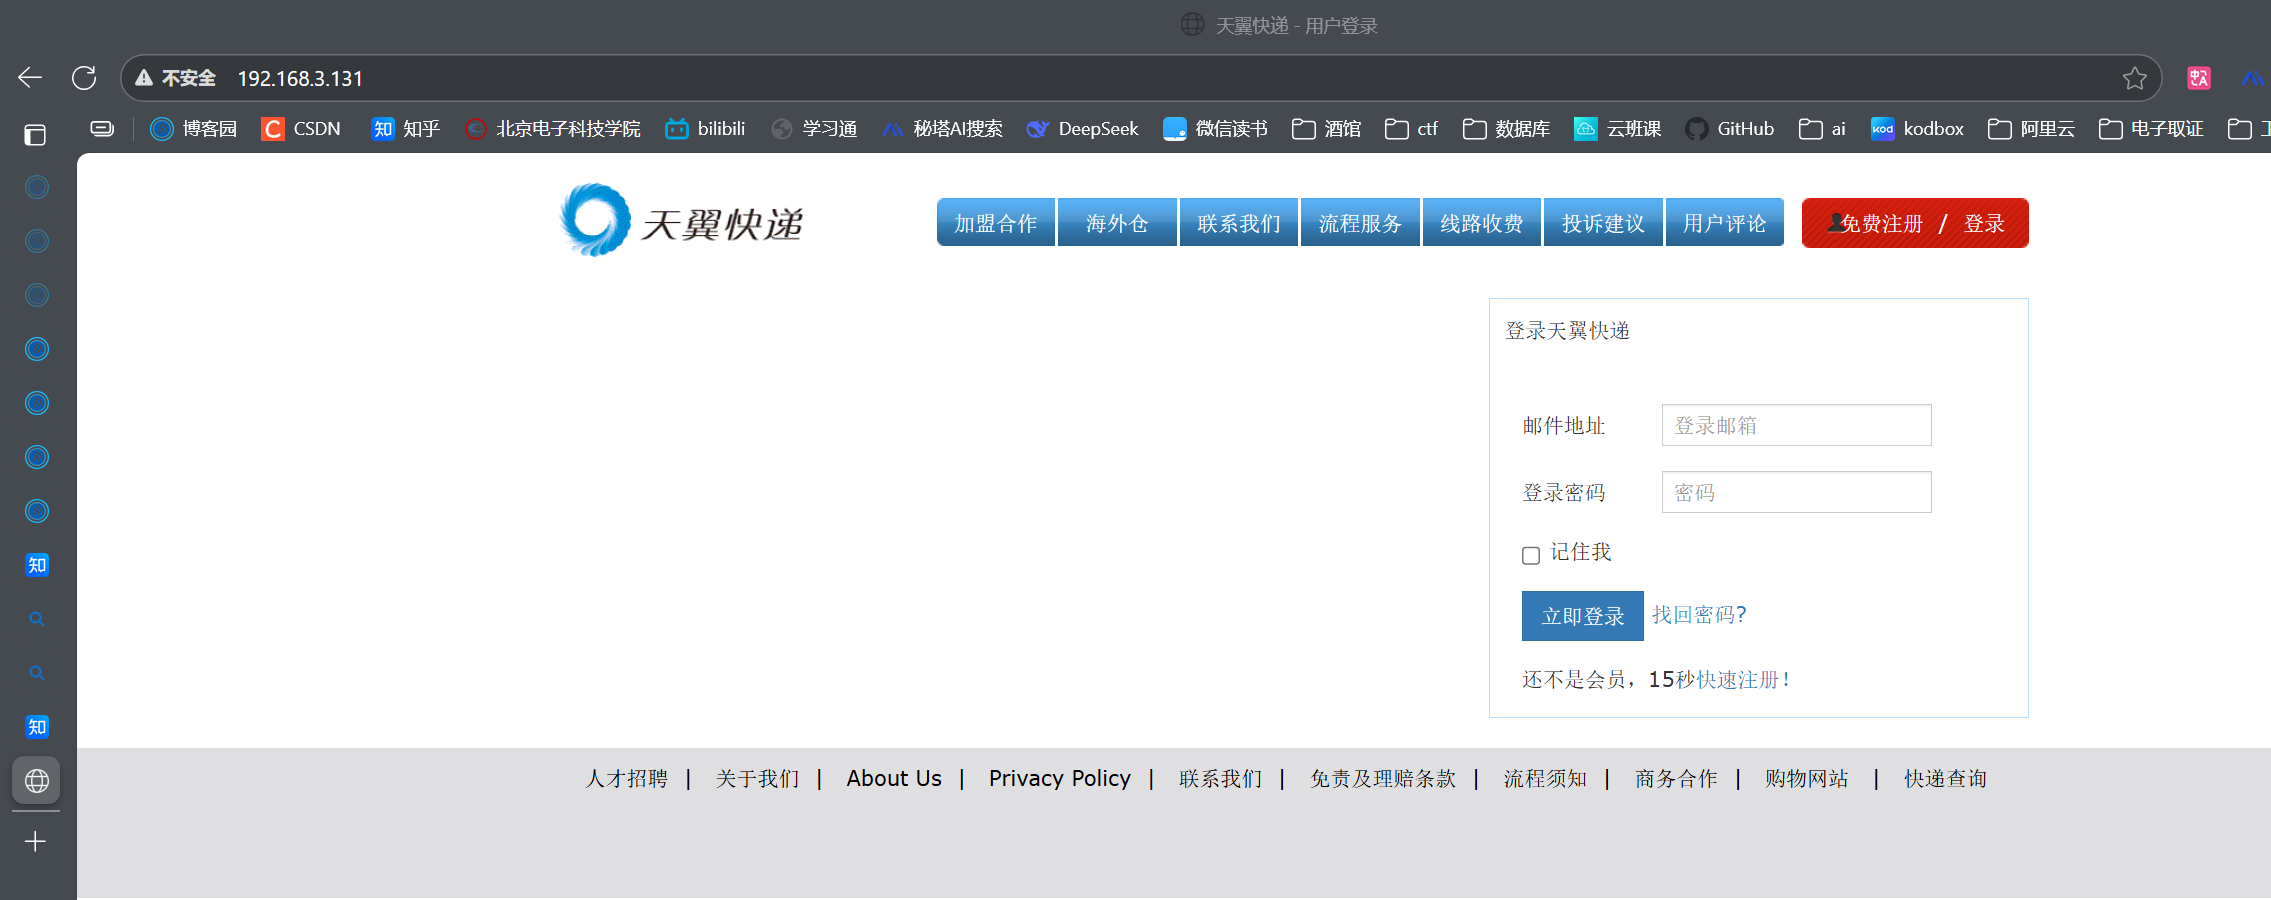Select the active globe tab in sidebar
This screenshot has height=900, width=2271.
coord(36,781)
